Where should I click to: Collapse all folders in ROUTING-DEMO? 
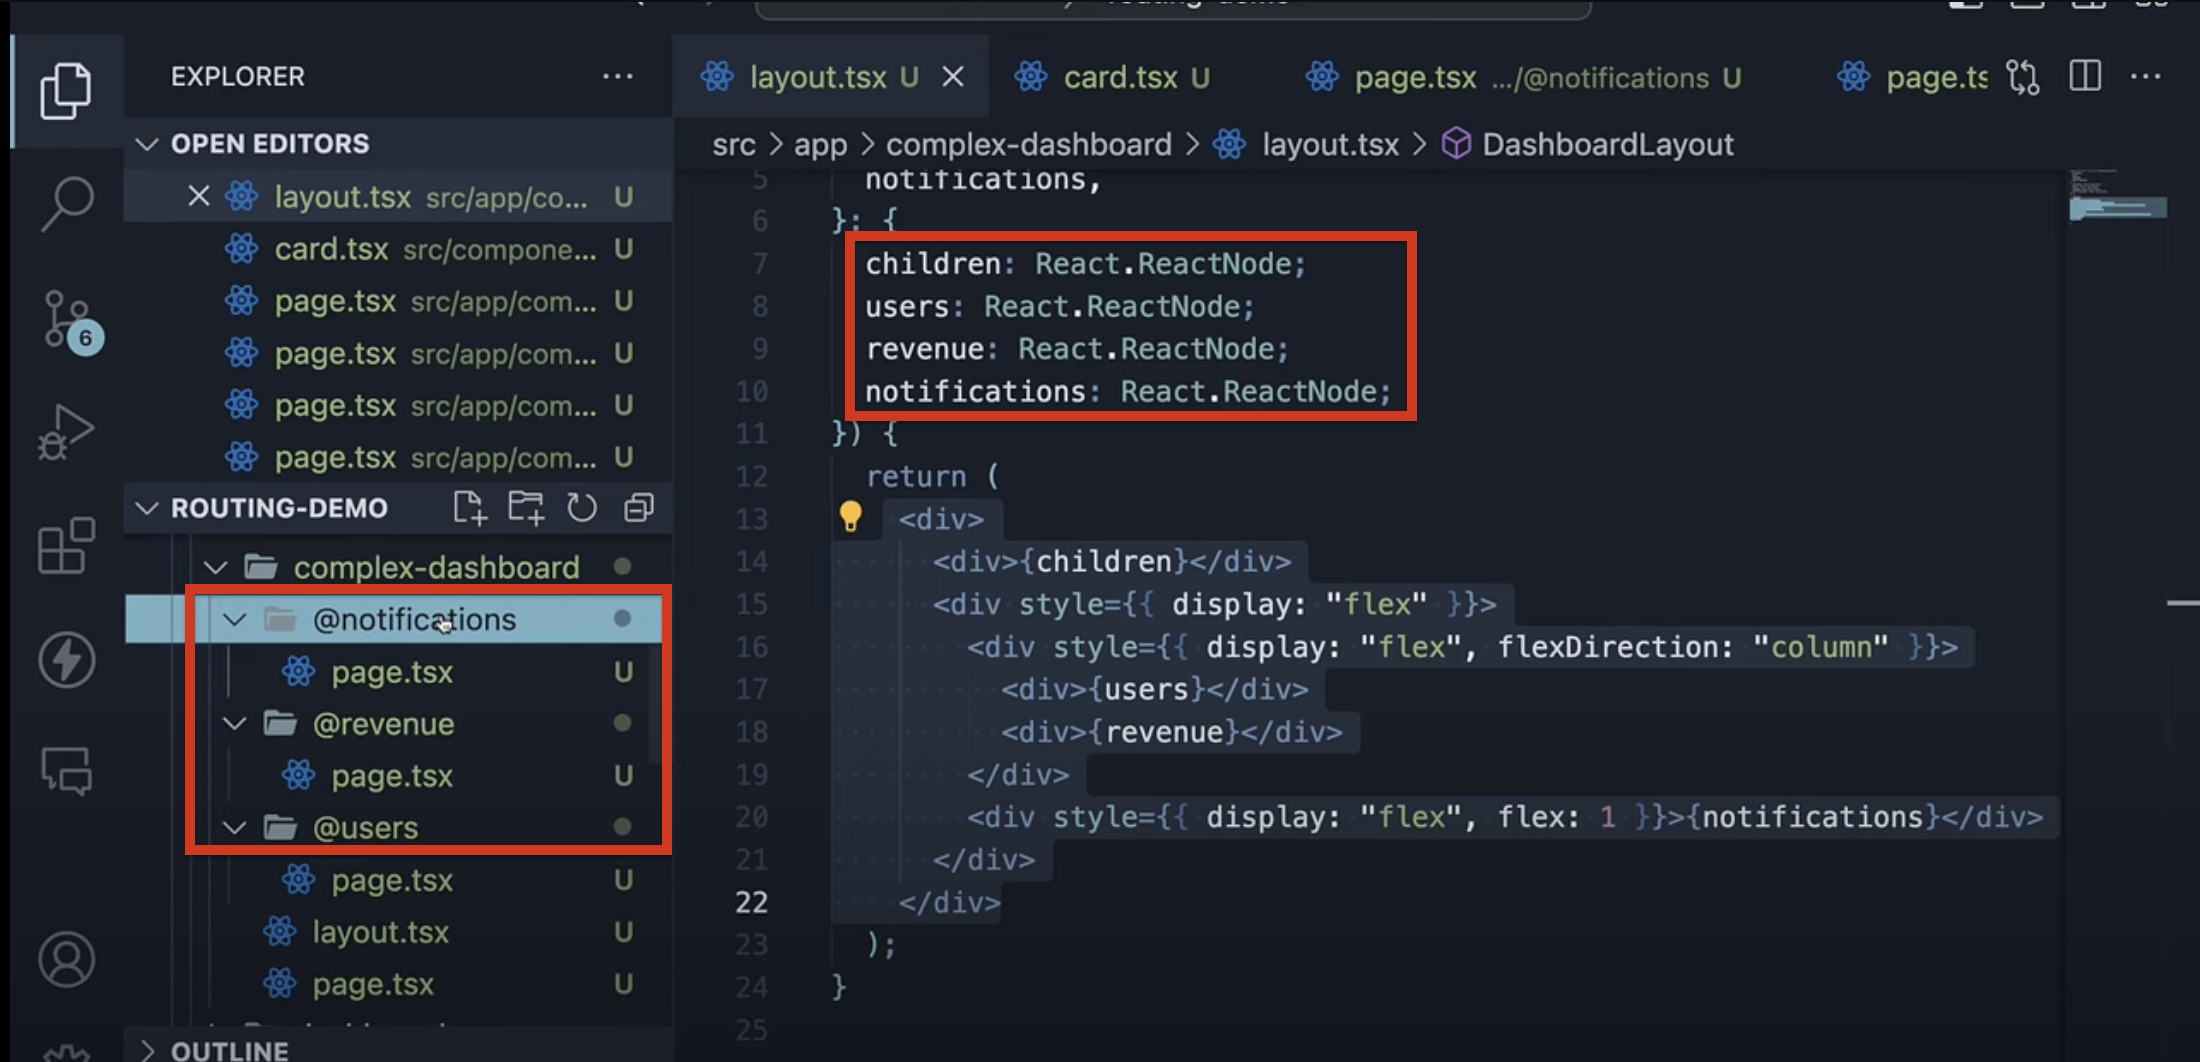coord(639,508)
